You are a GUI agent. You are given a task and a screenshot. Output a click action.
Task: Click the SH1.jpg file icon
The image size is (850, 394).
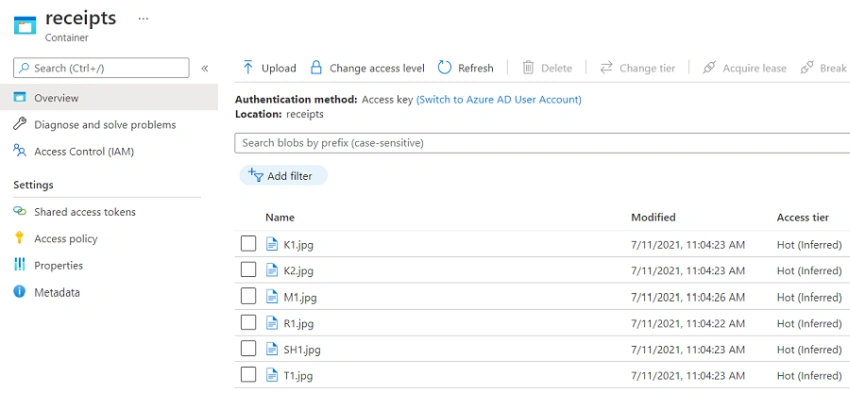tap(272, 349)
